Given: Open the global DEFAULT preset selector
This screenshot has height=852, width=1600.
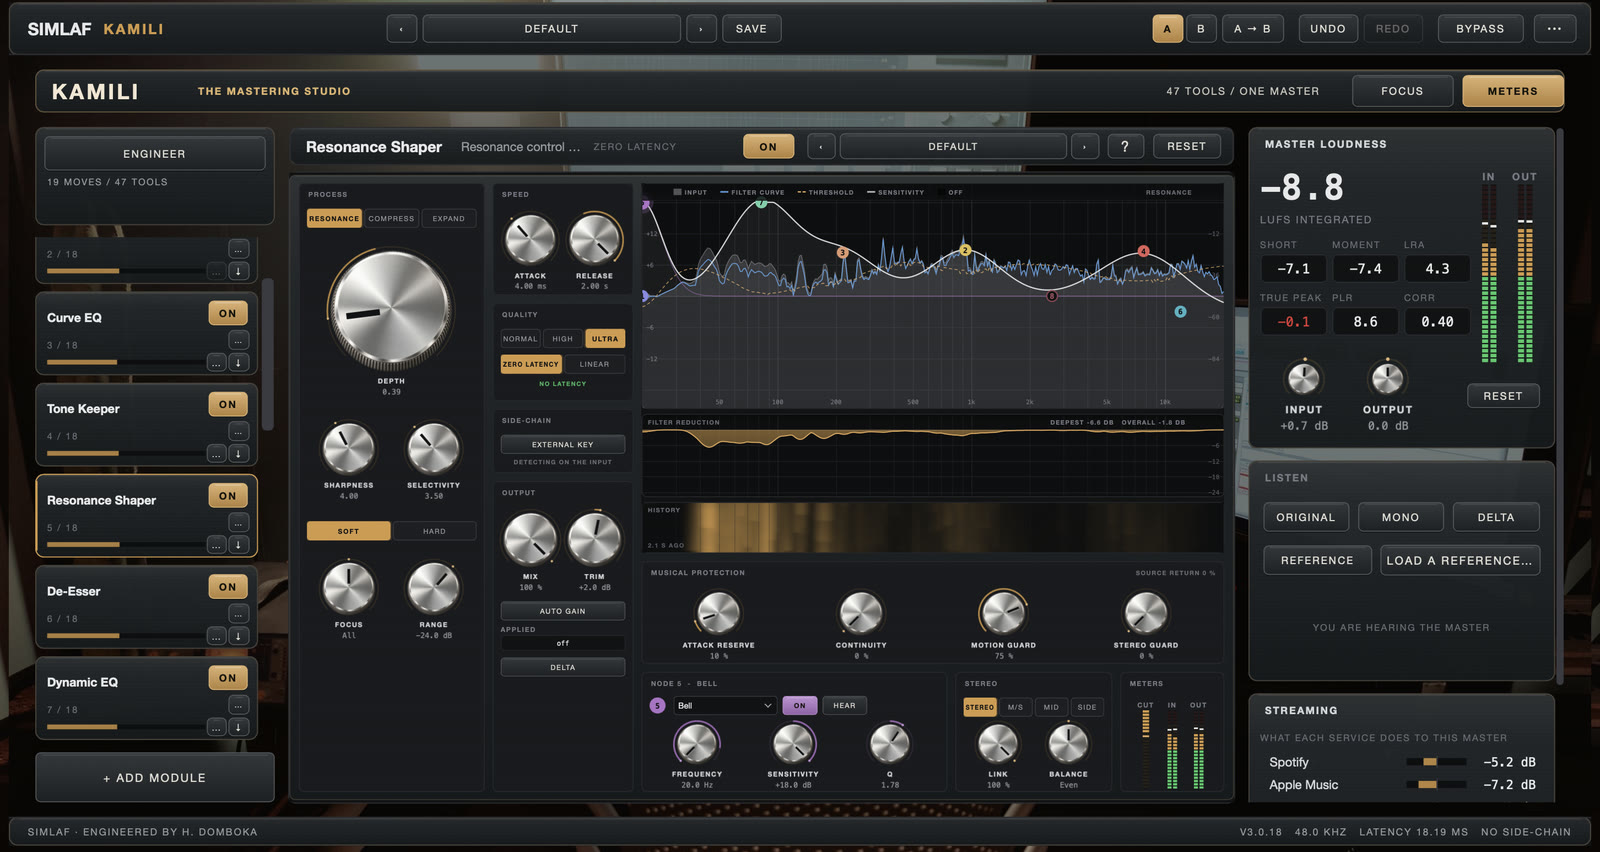Looking at the screenshot, I should [551, 29].
